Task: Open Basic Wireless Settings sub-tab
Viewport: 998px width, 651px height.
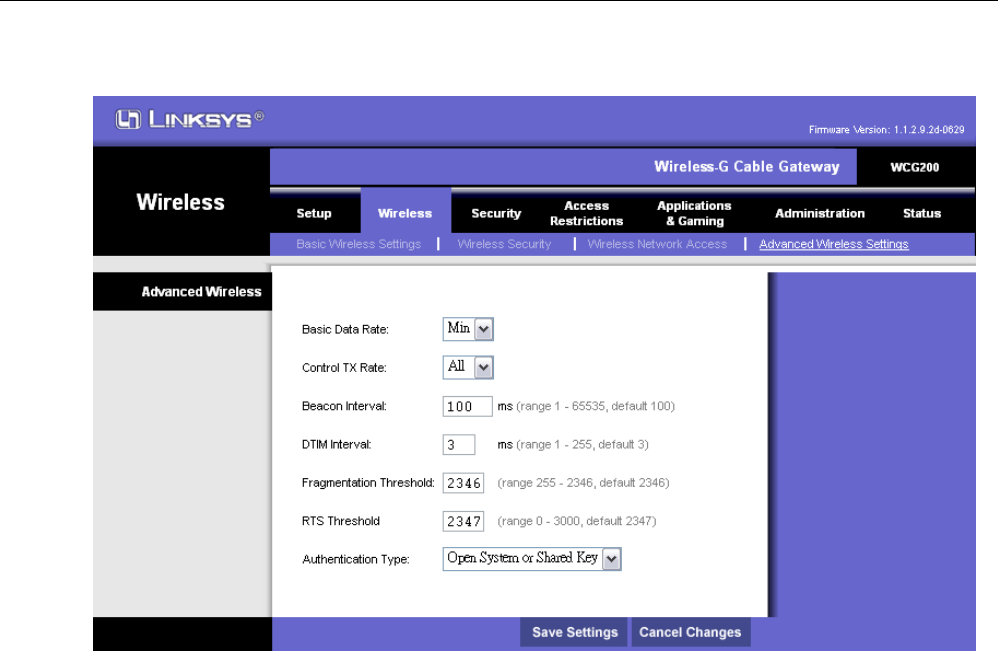Action: pos(359,244)
